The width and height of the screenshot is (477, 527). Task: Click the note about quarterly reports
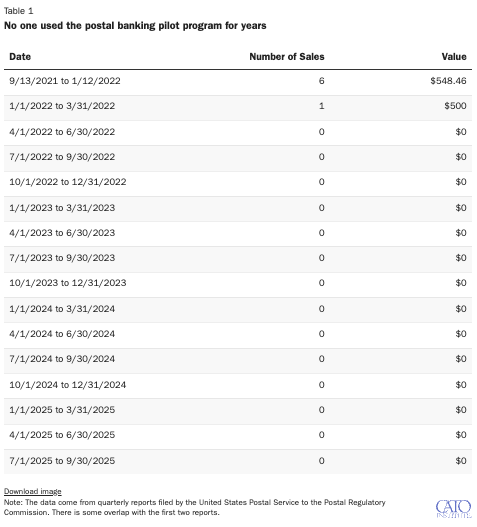195,508
